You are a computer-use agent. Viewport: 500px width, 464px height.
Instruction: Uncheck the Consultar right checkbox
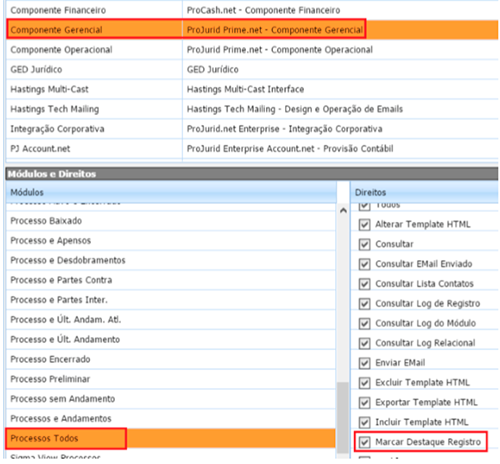[364, 244]
